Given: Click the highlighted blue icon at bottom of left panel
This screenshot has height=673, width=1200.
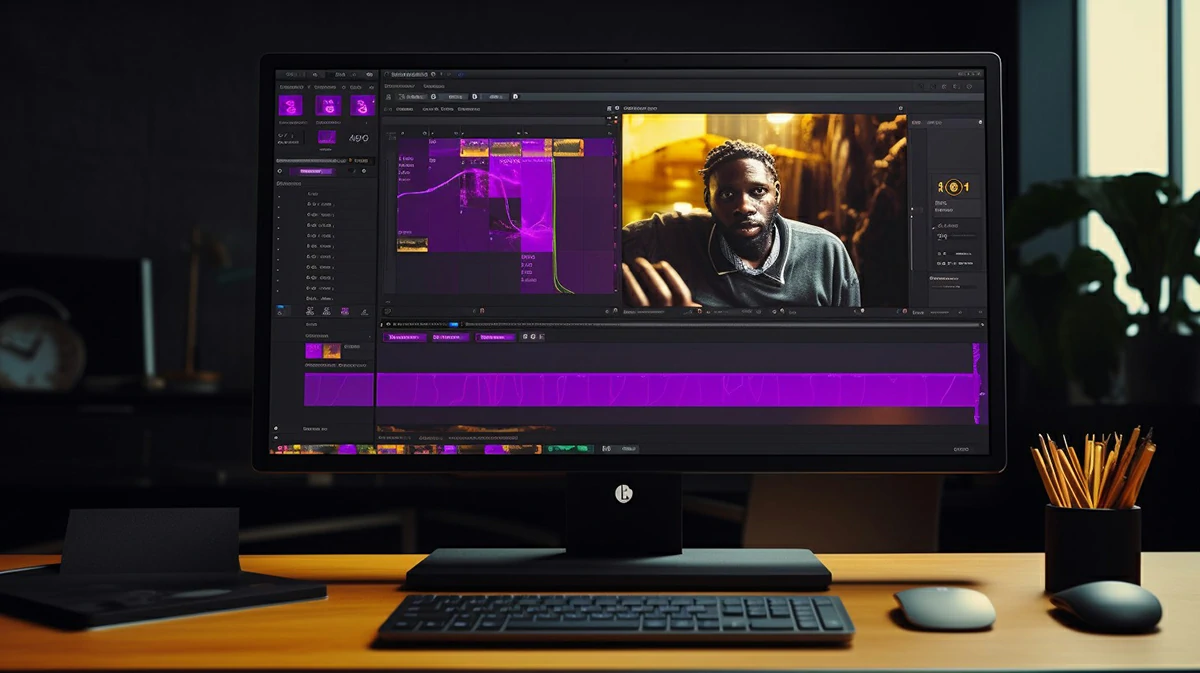Looking at the screenshot, I should 282,311.
